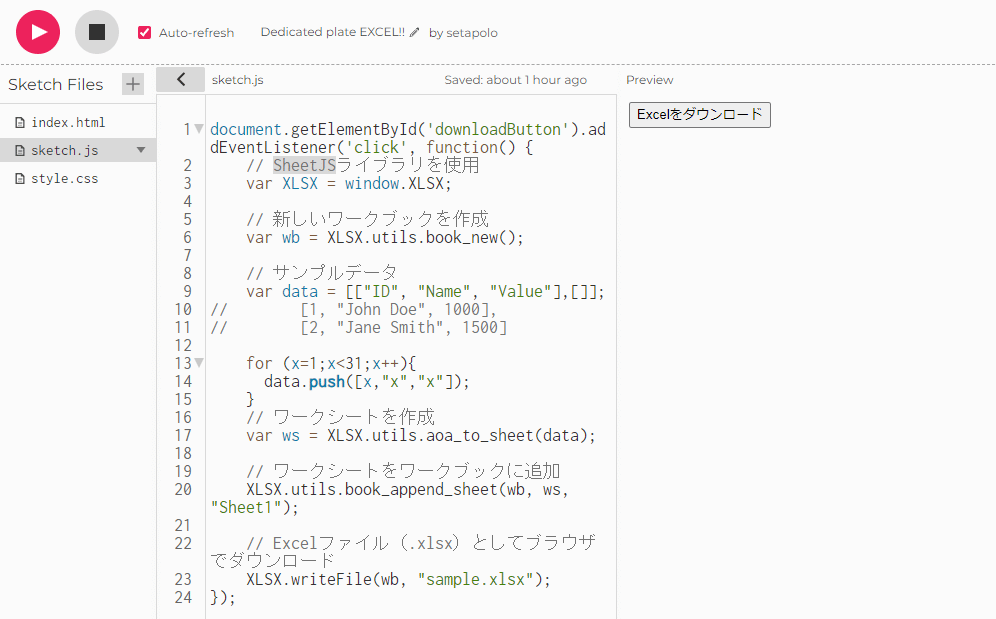Click the index.html file icon
This screenshot has height=619, width=996.
19,123
